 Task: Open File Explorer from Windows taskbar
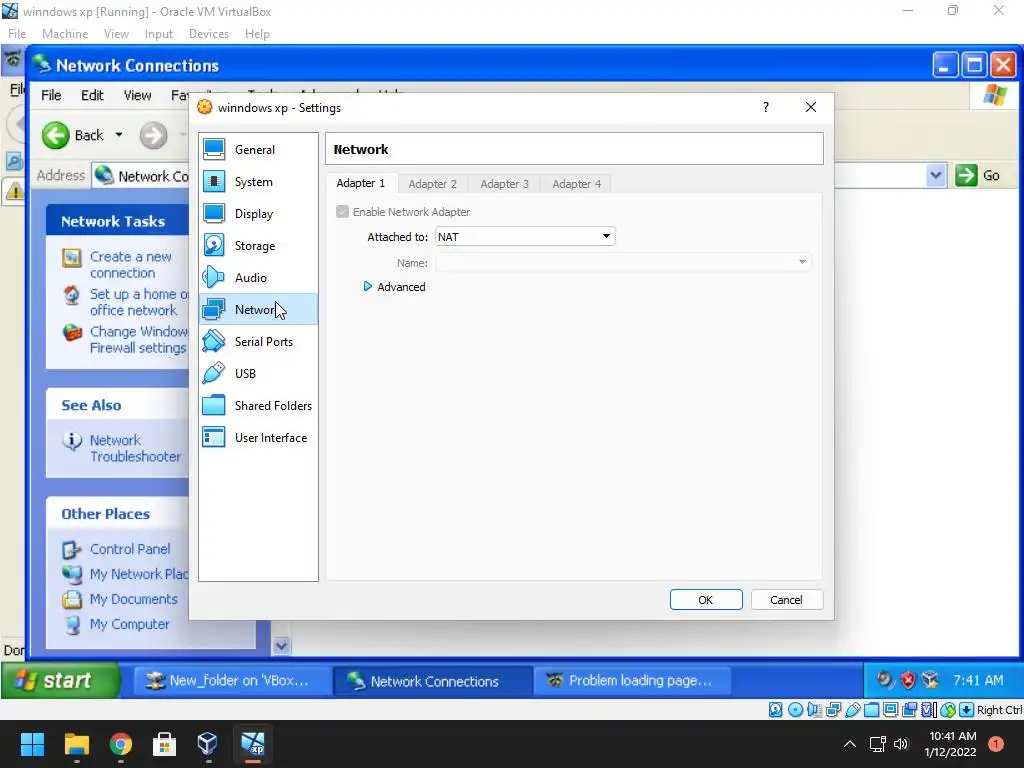pyautogui.click(x=76, y=744)
